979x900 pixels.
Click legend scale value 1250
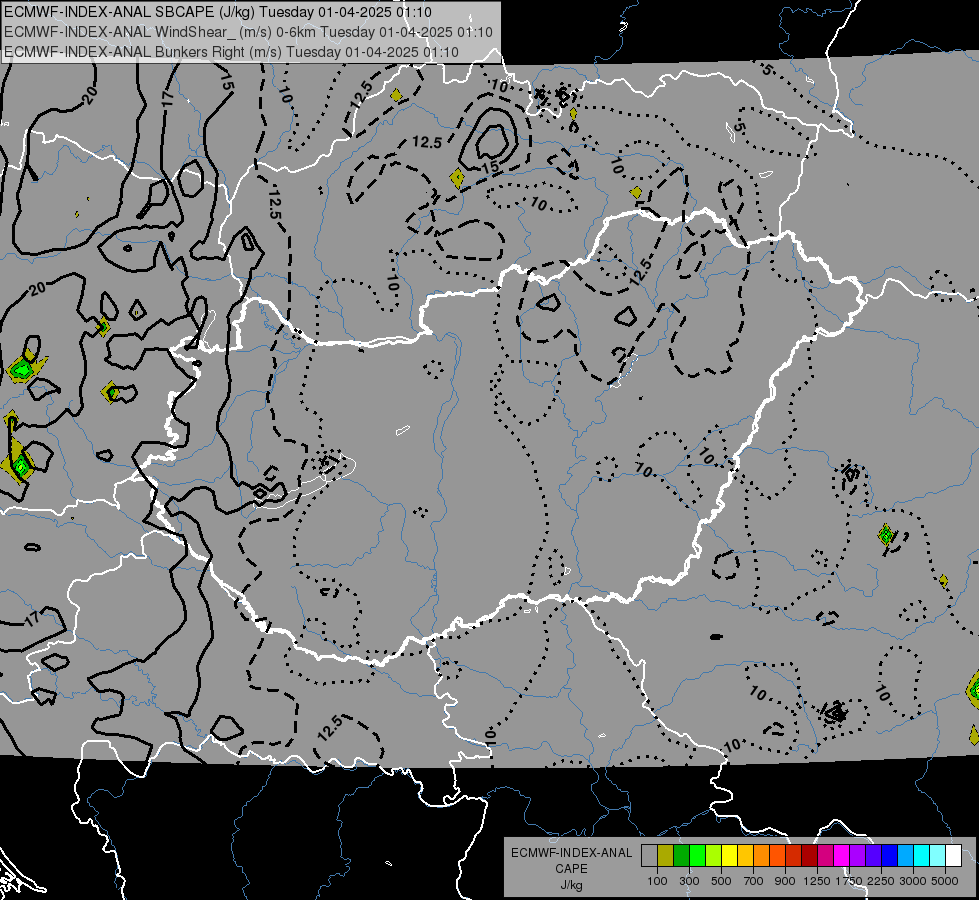tap(817, 881)
